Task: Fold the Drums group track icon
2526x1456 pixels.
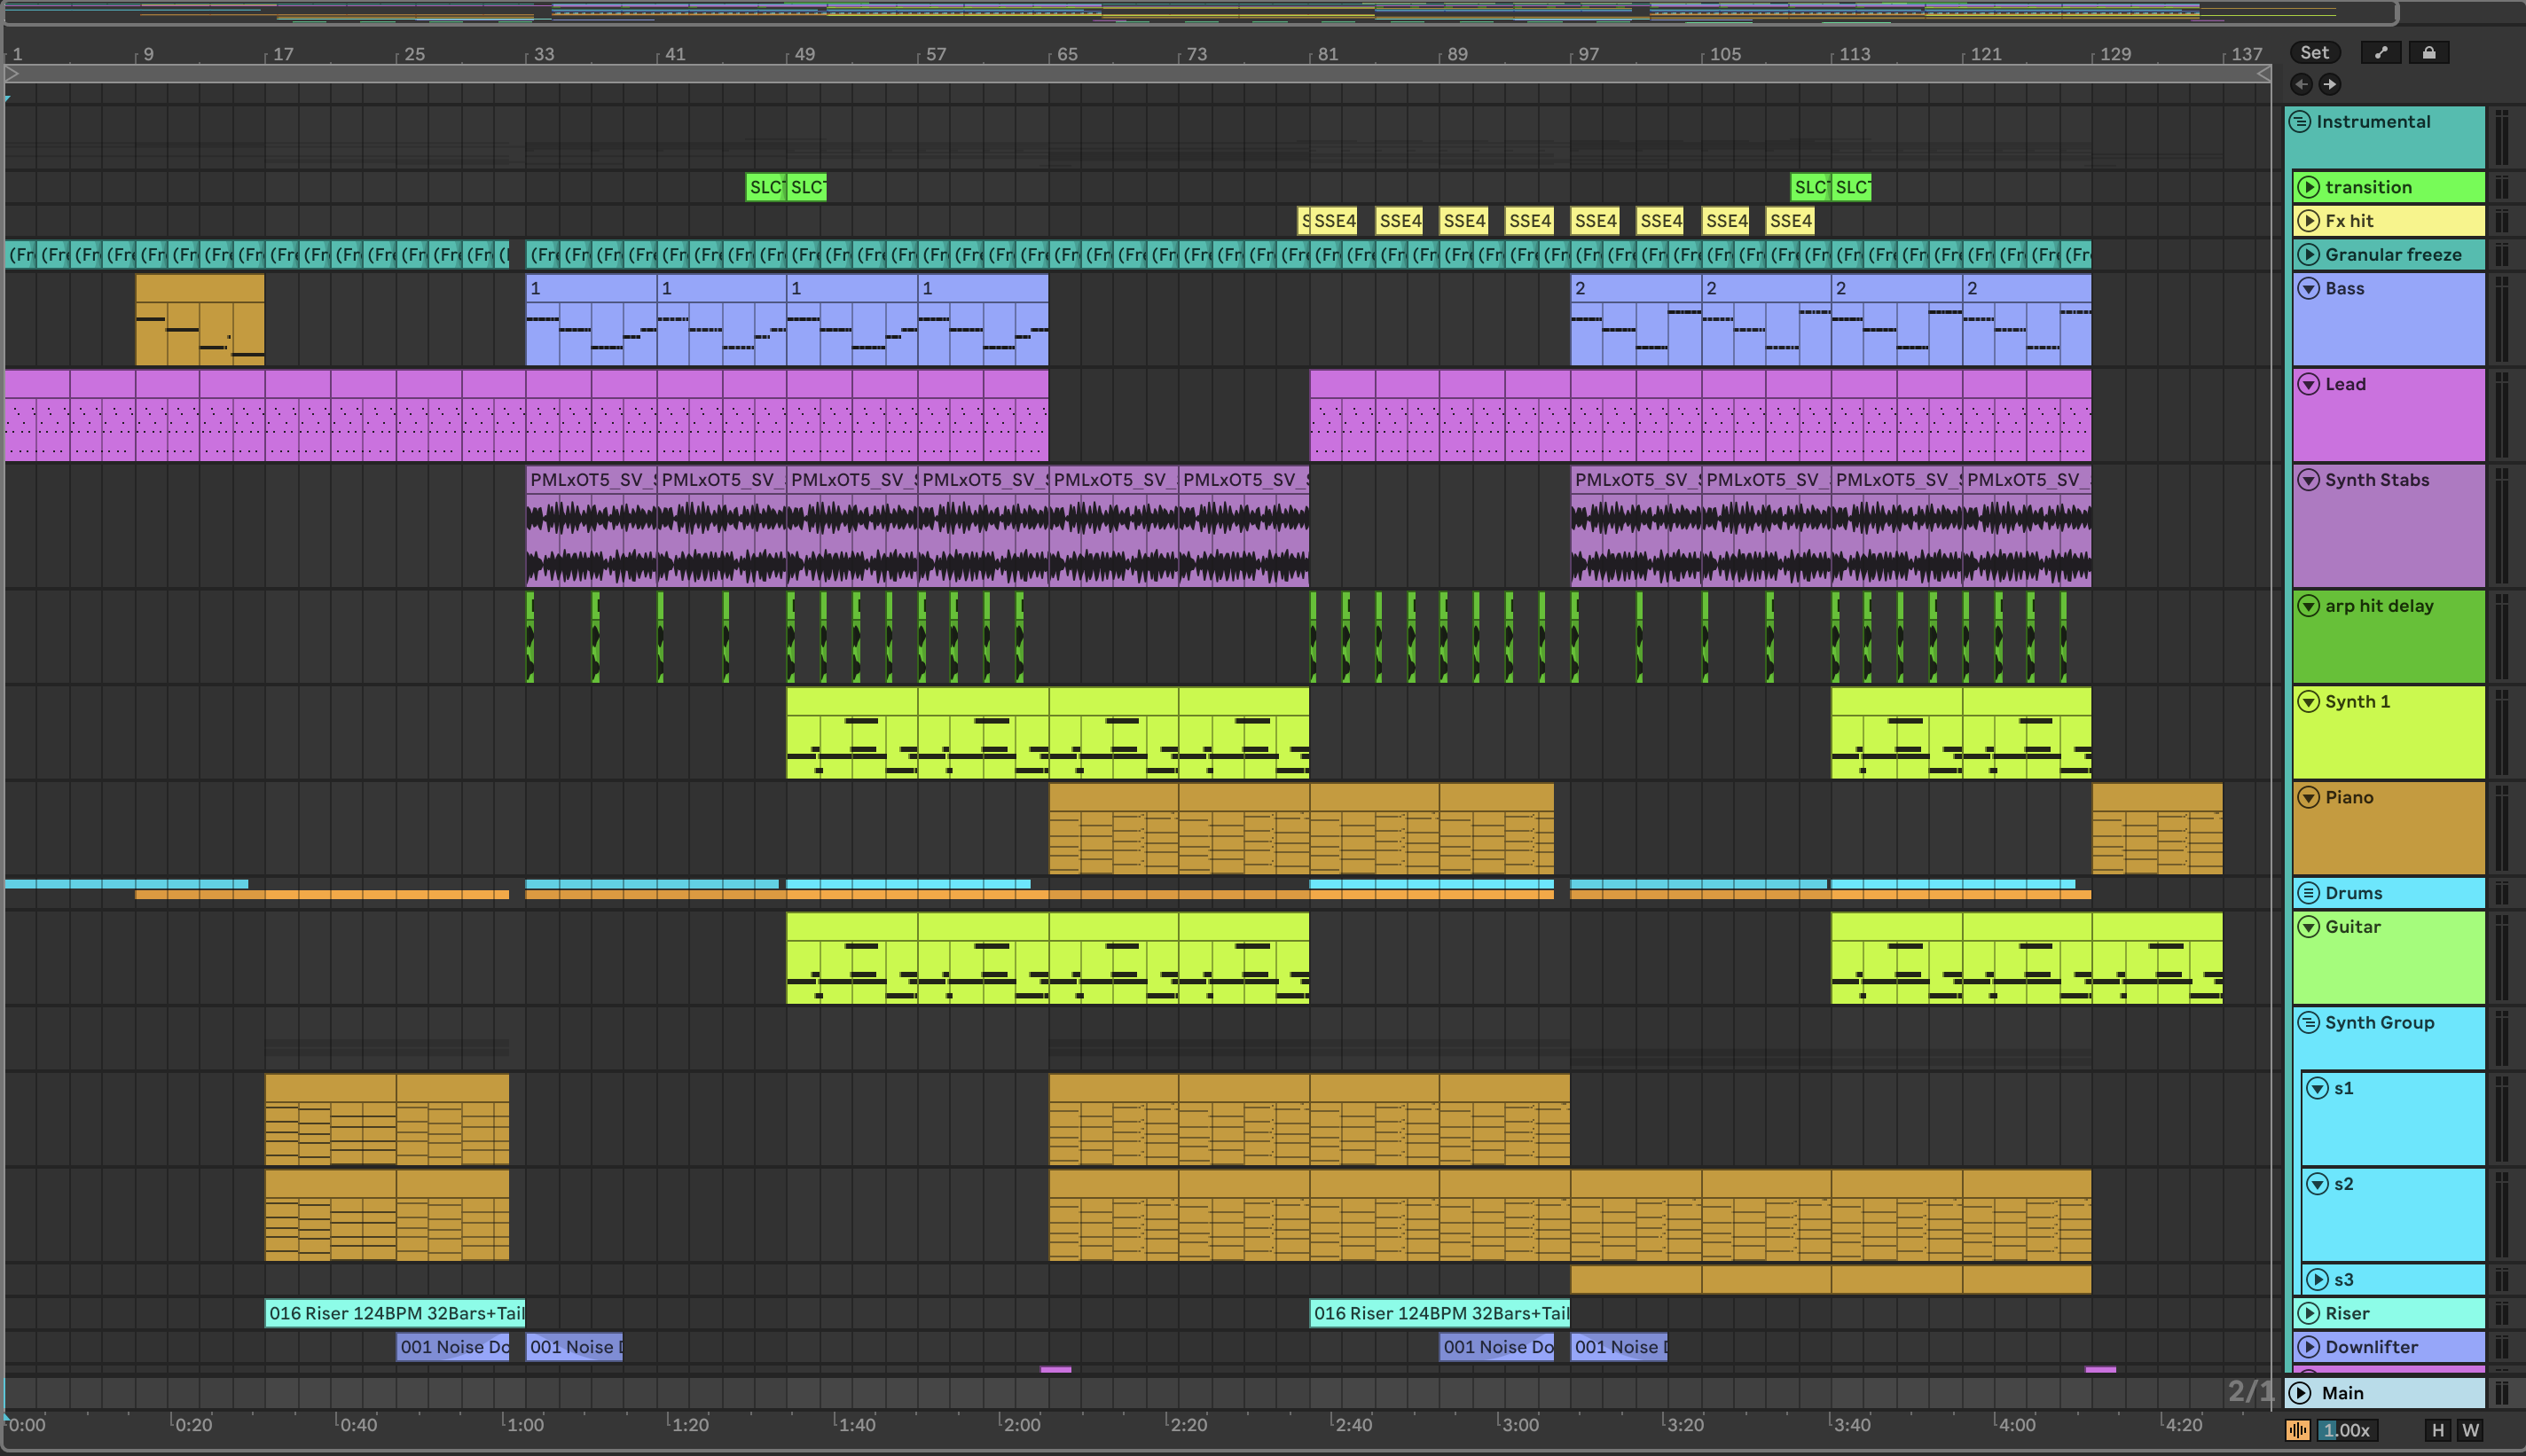Action: click(2308, 893)
